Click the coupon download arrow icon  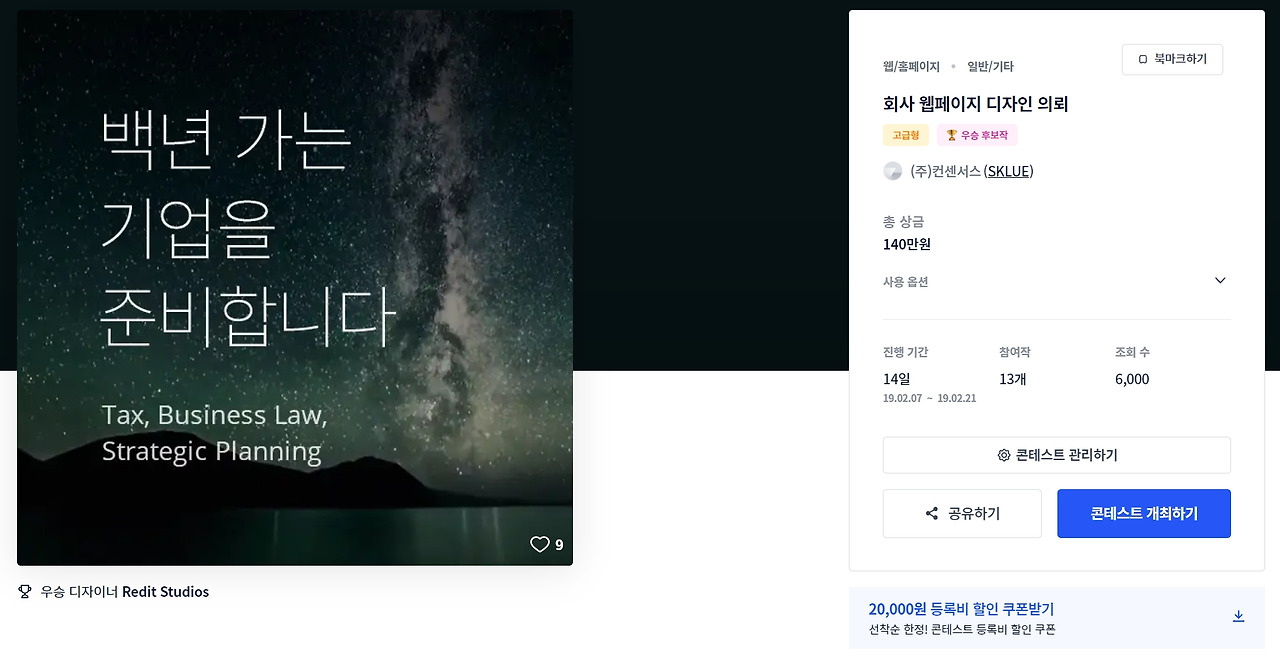[1238, 616]
